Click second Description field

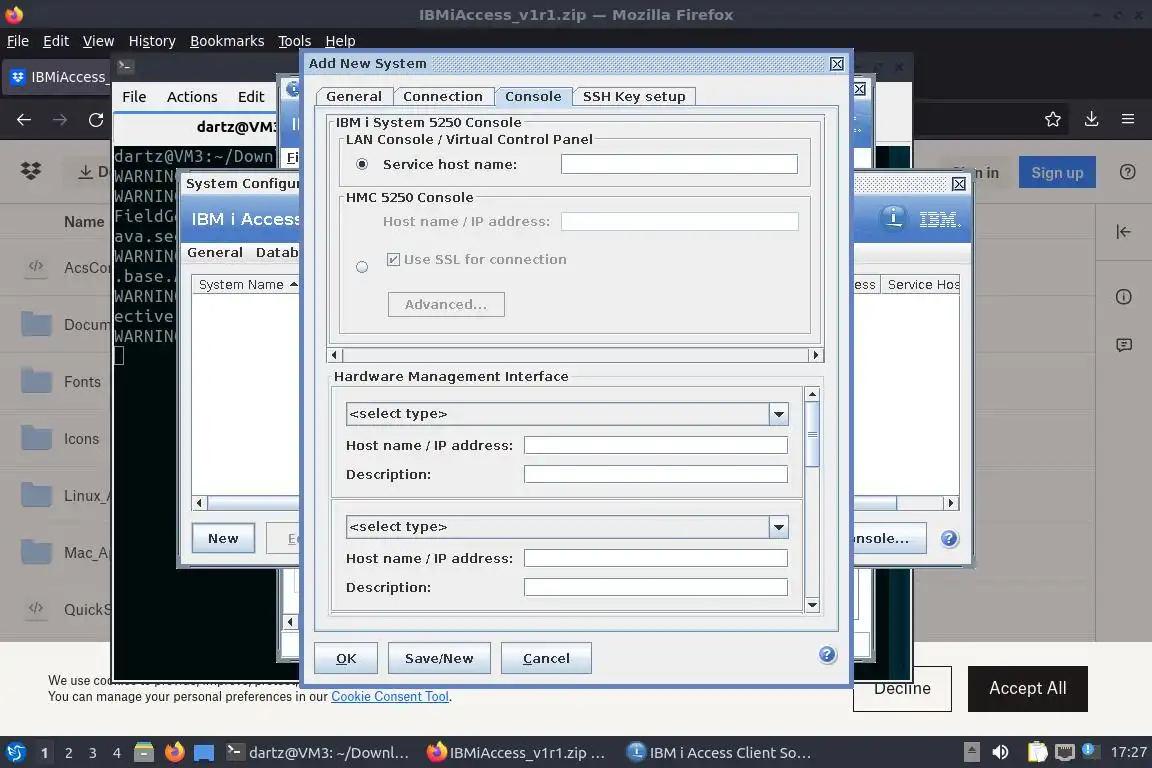655,587
